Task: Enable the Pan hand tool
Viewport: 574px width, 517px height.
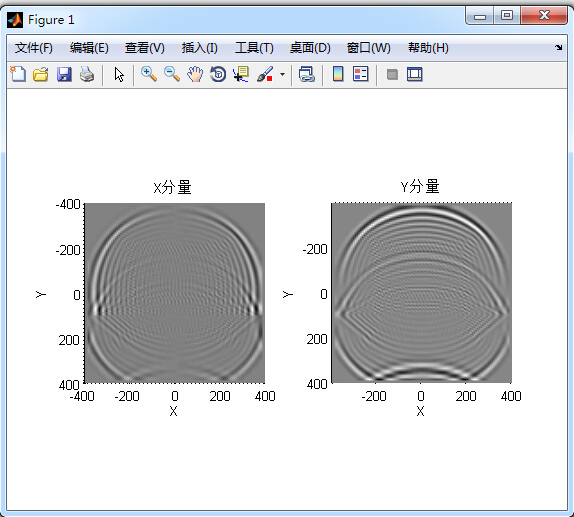Action: pyautogui.click(x=195, y=74)
